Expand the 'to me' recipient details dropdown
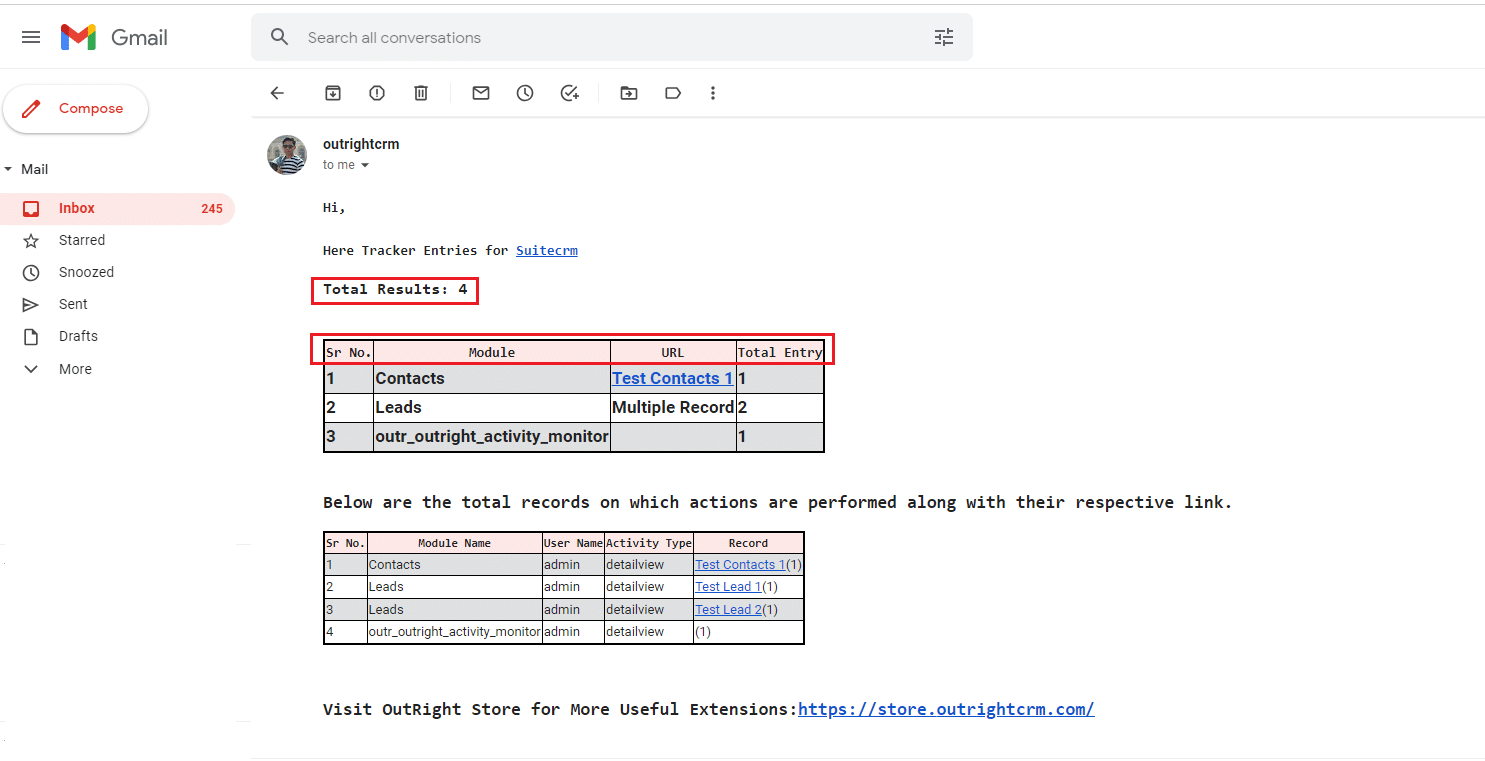The height and width of the screenshot is (761, 1485). tap(365, 165)
